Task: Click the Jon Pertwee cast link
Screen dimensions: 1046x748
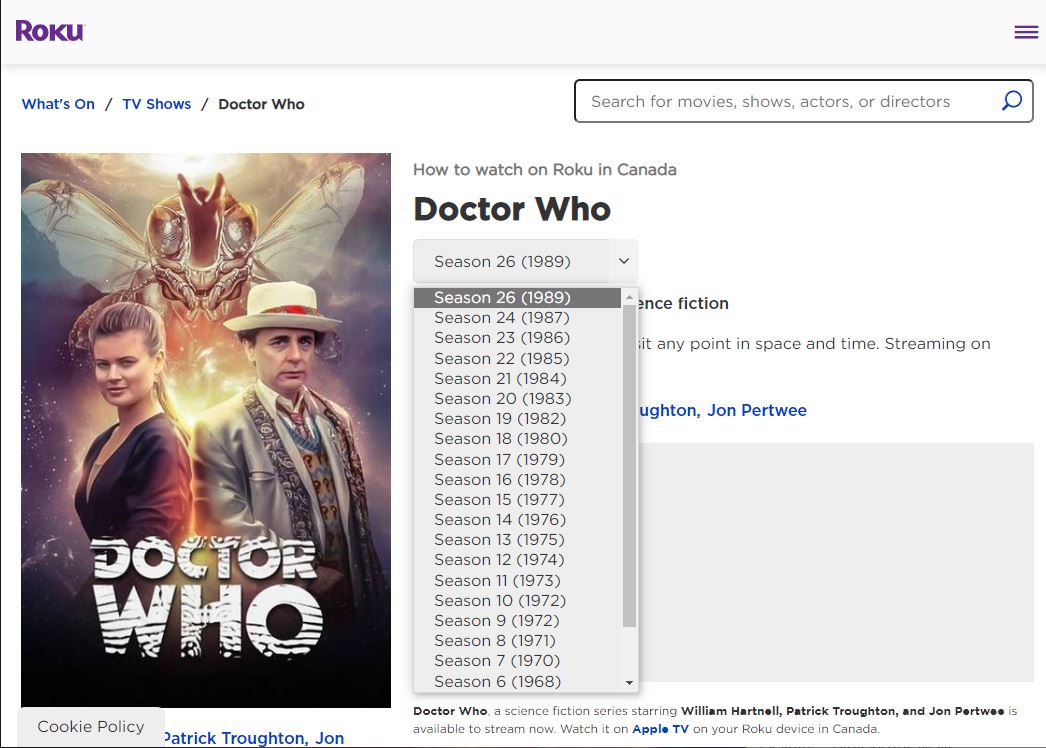Action: [x=756, y=410]
